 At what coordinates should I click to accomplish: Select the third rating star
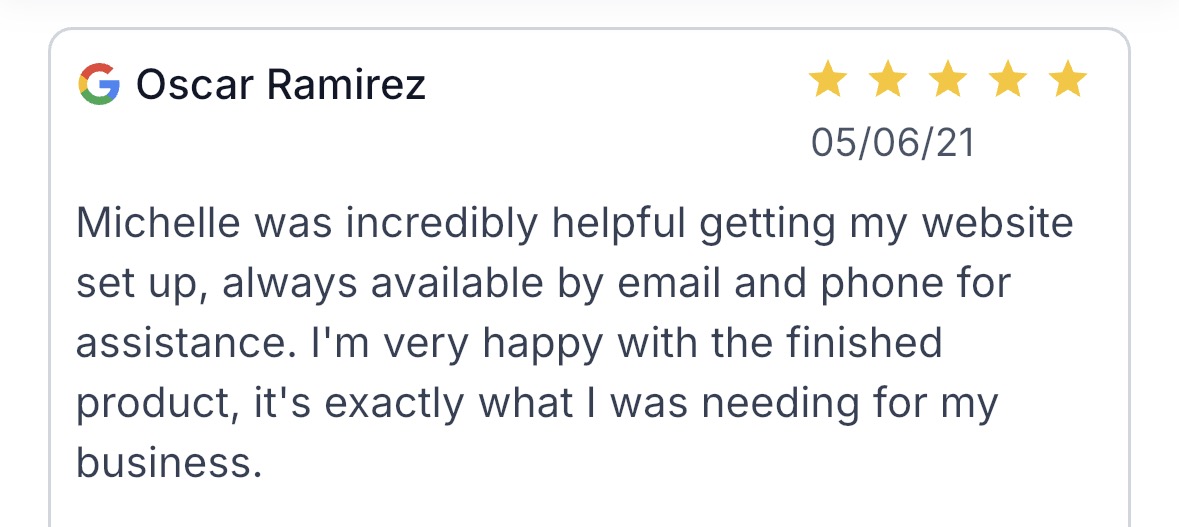948,80
